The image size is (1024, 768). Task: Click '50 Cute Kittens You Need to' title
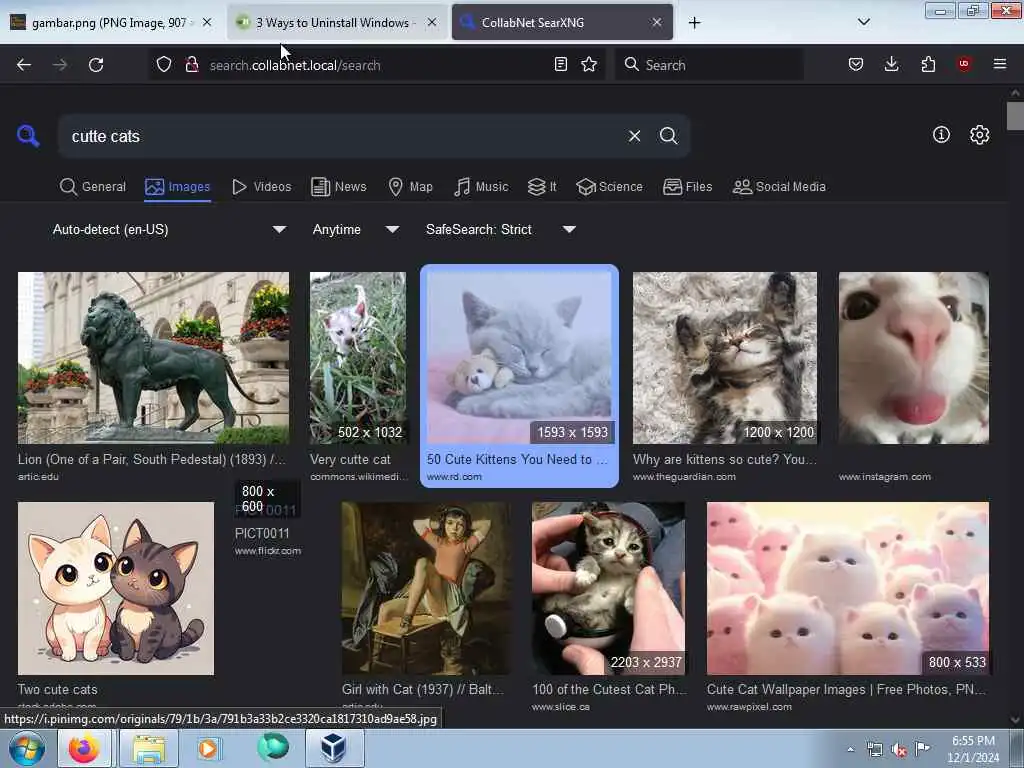517,459
